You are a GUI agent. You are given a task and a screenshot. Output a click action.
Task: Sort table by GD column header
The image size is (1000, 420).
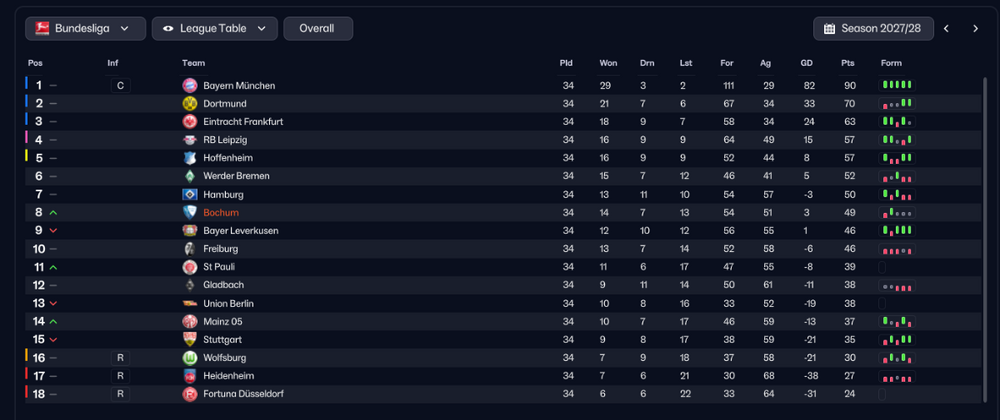807,63
